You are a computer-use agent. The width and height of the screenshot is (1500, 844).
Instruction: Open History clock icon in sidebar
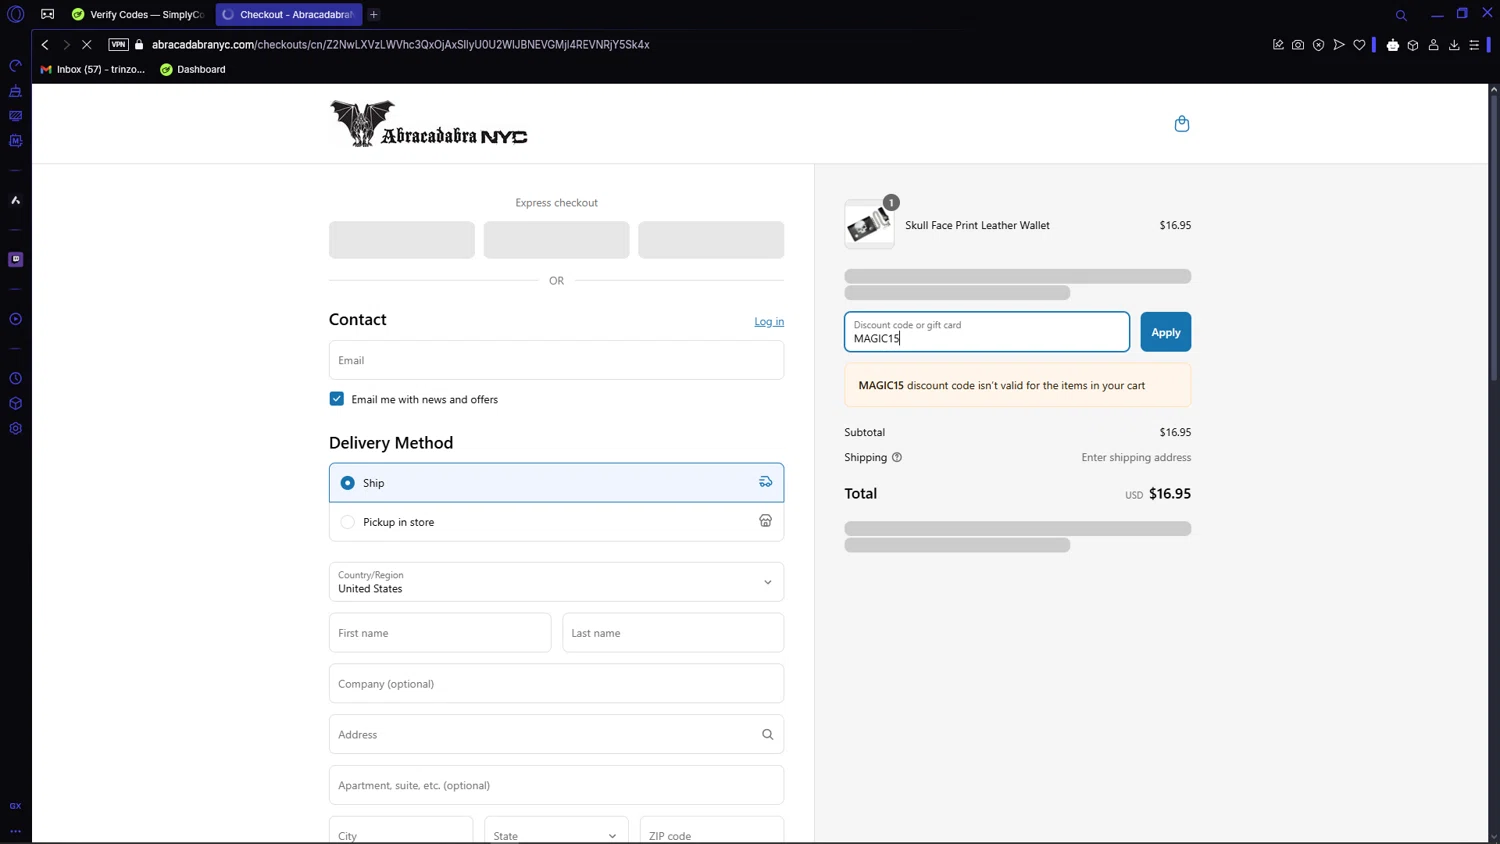tap(15, 379)
